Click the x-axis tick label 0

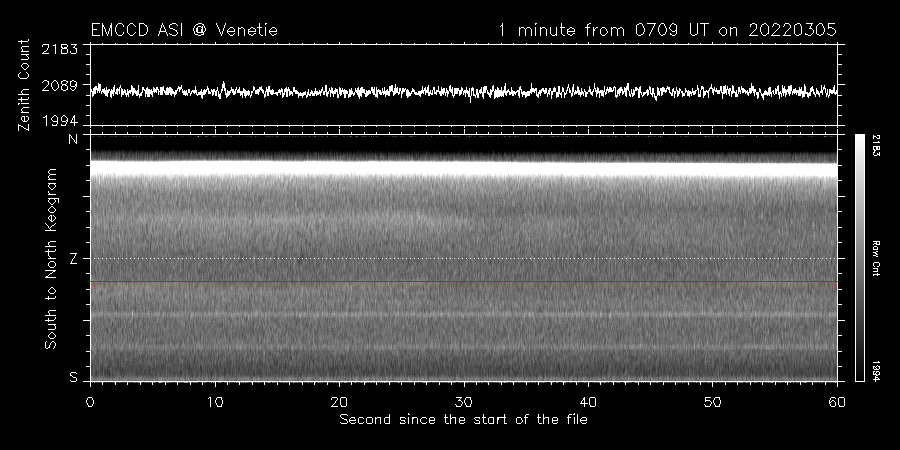tap(91, 402)
